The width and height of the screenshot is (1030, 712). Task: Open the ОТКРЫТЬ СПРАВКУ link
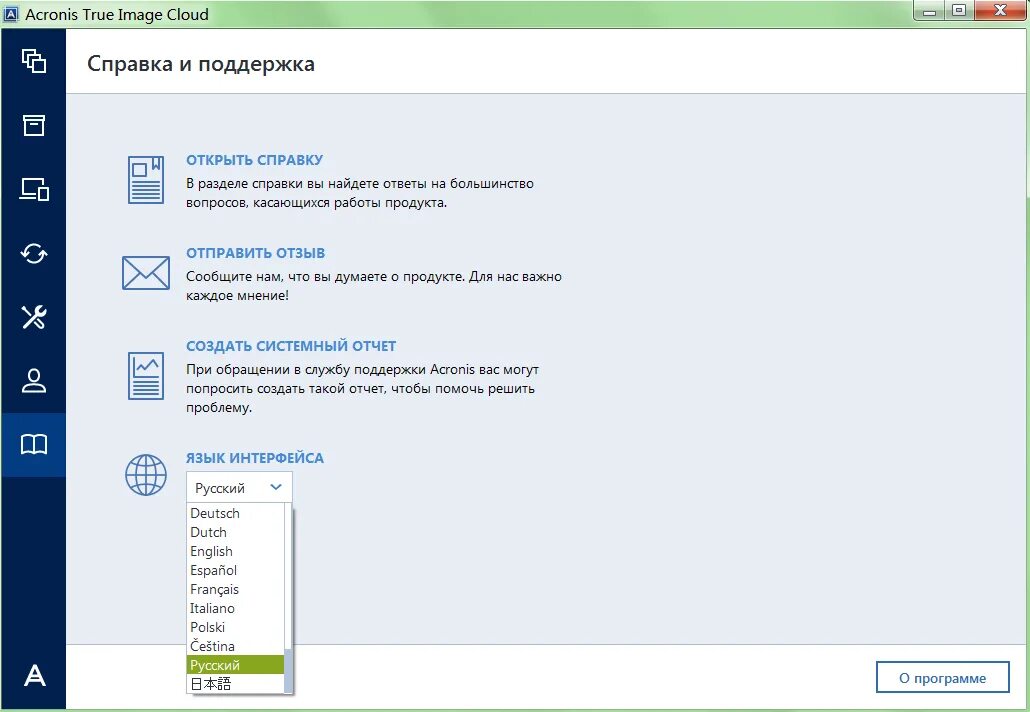coord(254,160)
